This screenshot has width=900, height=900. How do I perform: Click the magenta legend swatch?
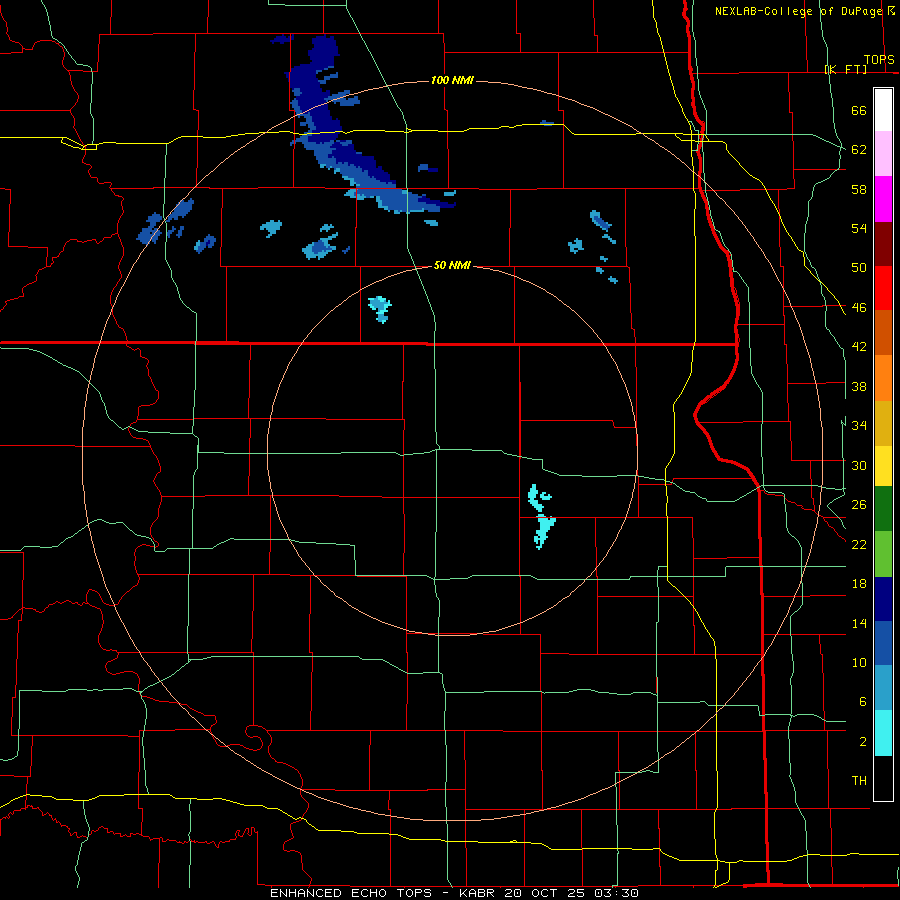[x=883, y=199]
